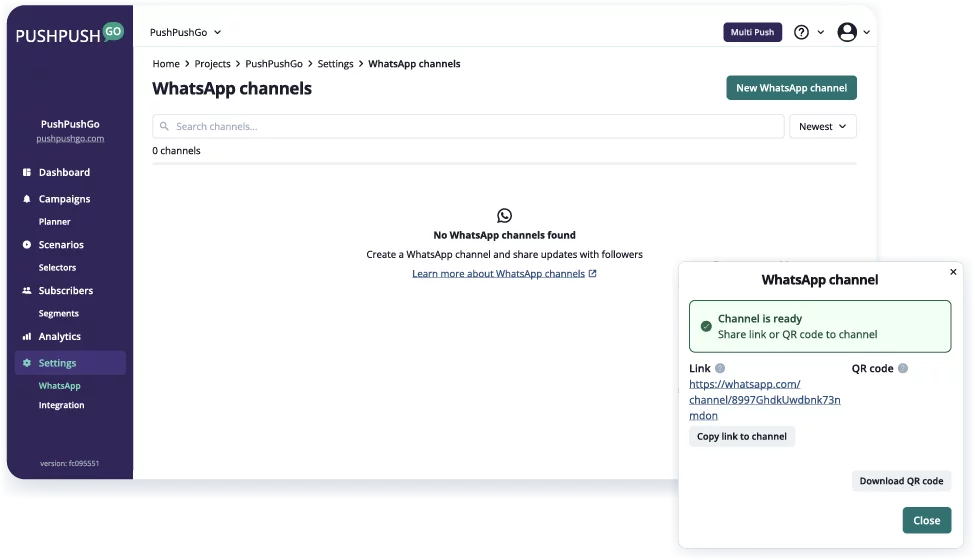
Task: Click PushPushGo in the breadcrumb
Action: click(x=274, y=64)
